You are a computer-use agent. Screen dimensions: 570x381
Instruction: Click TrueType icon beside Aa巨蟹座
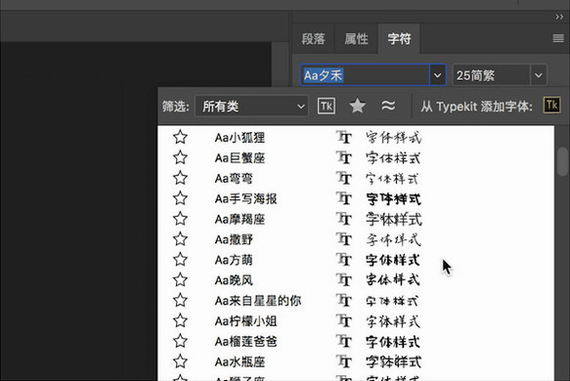point(344,158)
